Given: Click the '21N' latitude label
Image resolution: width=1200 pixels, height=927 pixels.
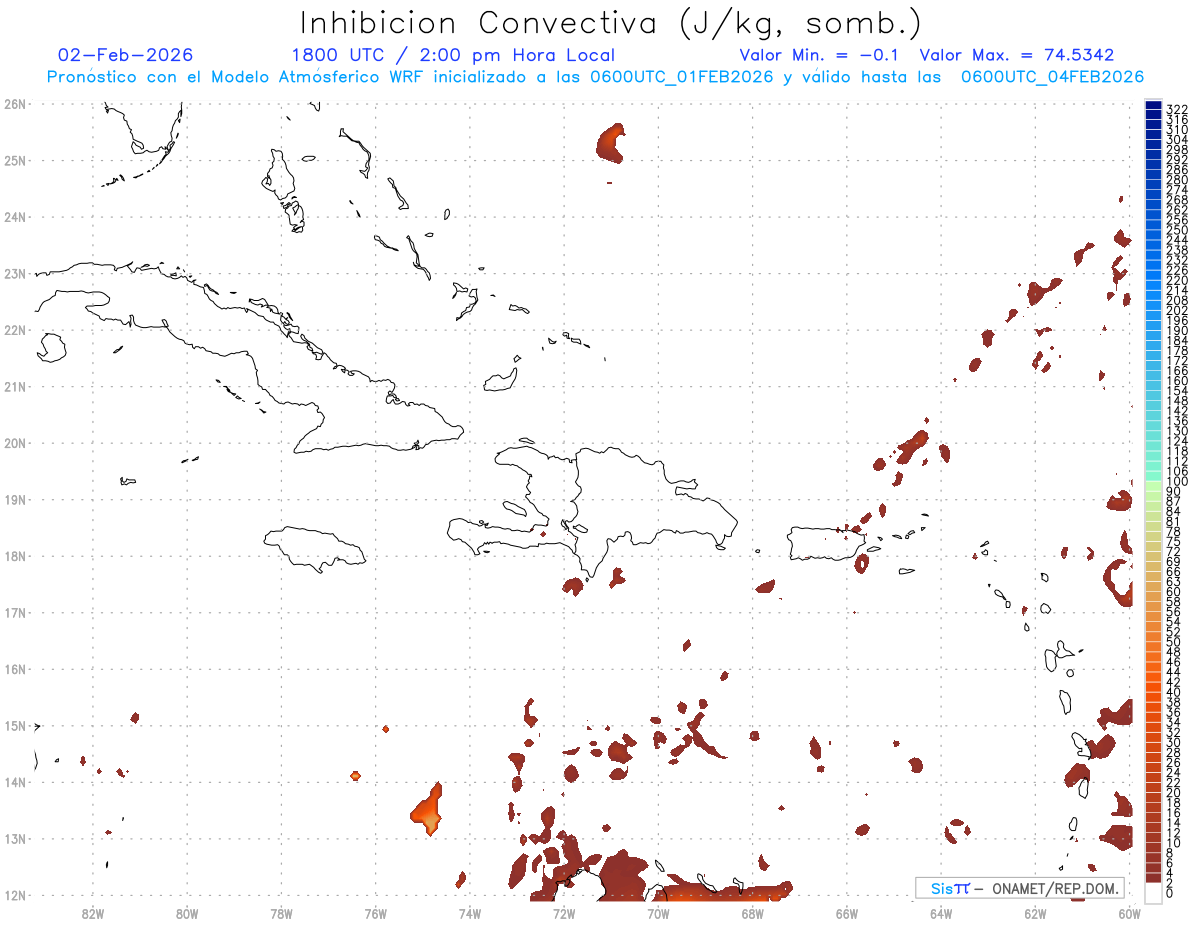Looking at the screenshot, I should [x=15, y=386].
